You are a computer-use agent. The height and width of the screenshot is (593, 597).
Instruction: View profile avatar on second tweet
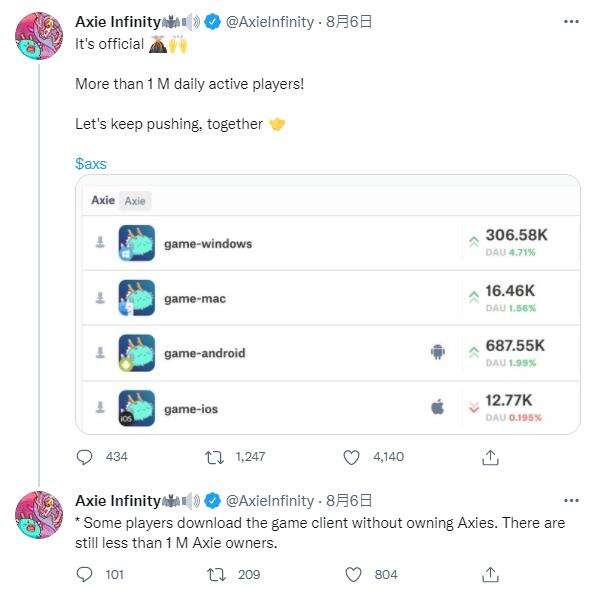tap(39, 515)
